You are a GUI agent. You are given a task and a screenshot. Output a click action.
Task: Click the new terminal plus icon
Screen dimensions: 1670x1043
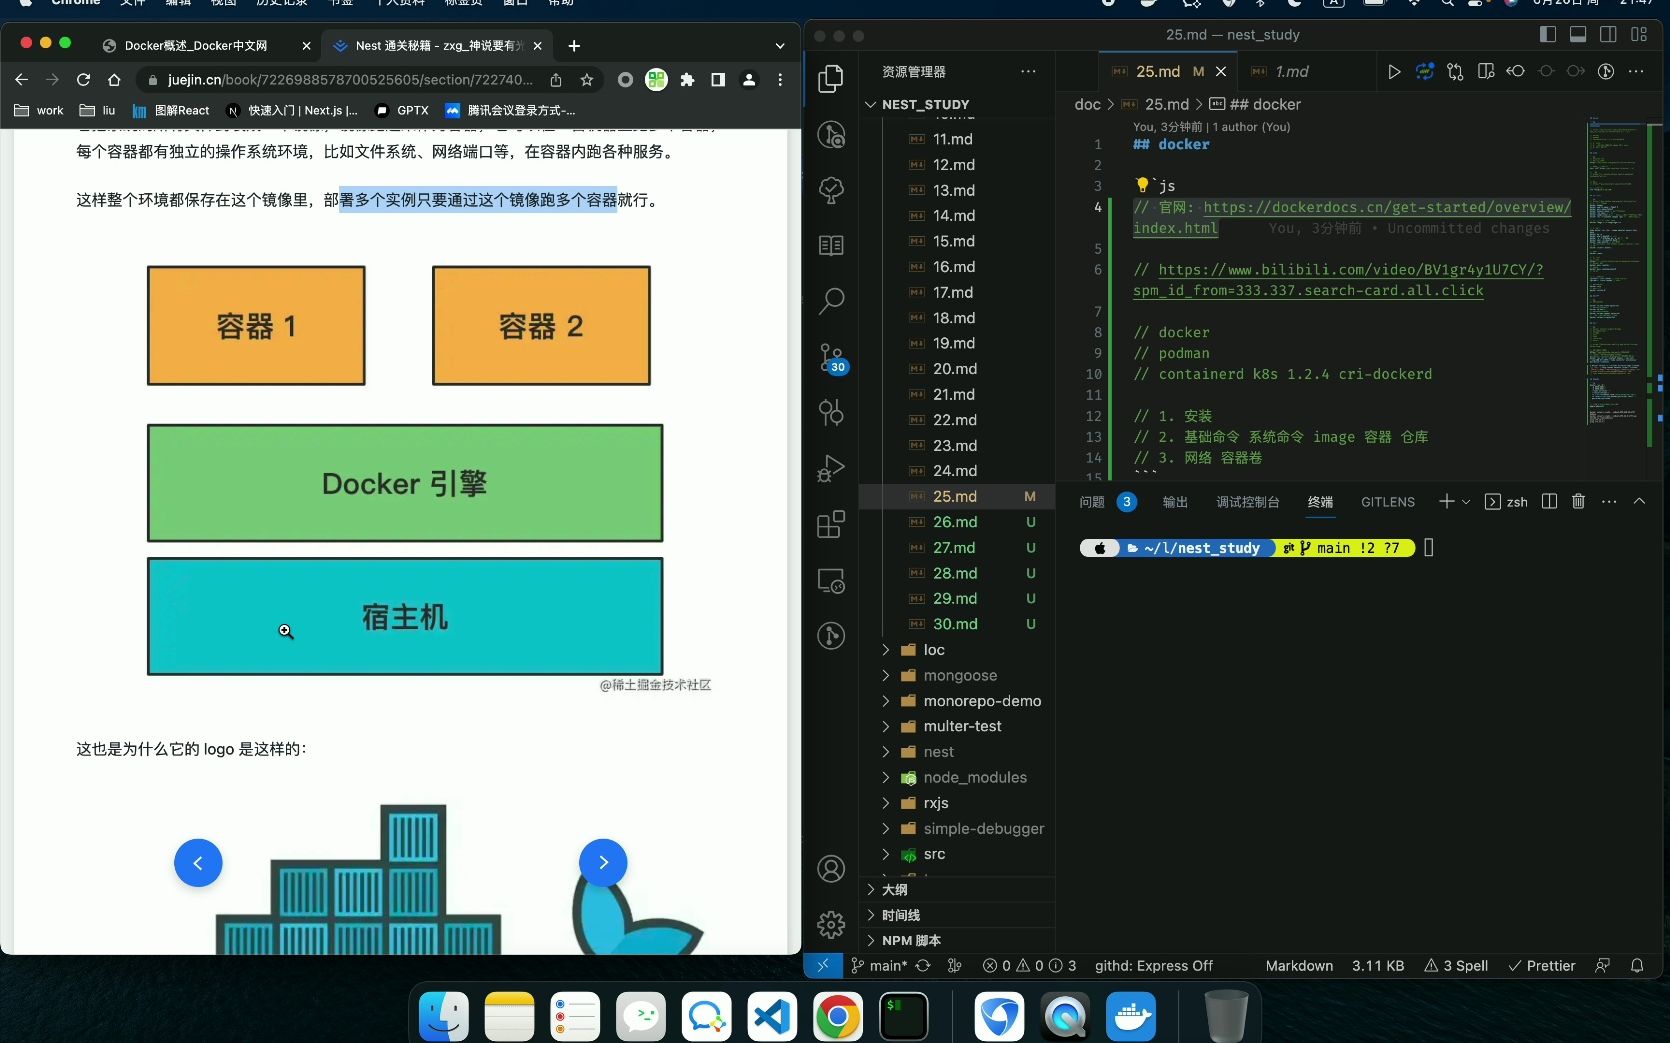(x=1446, y=501)
